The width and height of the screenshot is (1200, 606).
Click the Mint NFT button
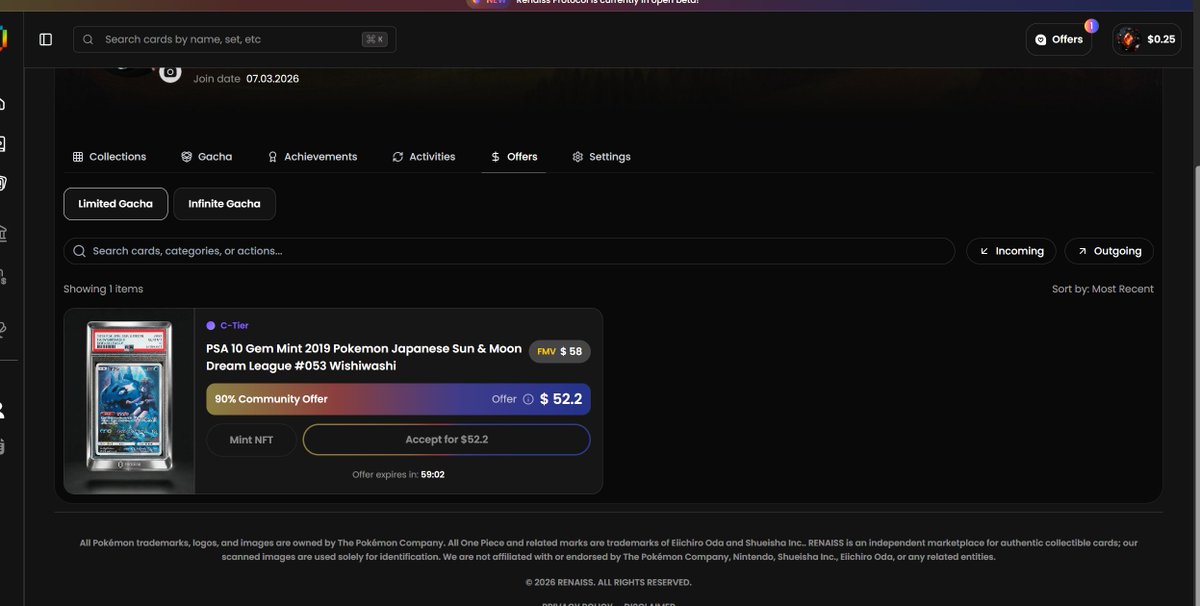(251, 440)
